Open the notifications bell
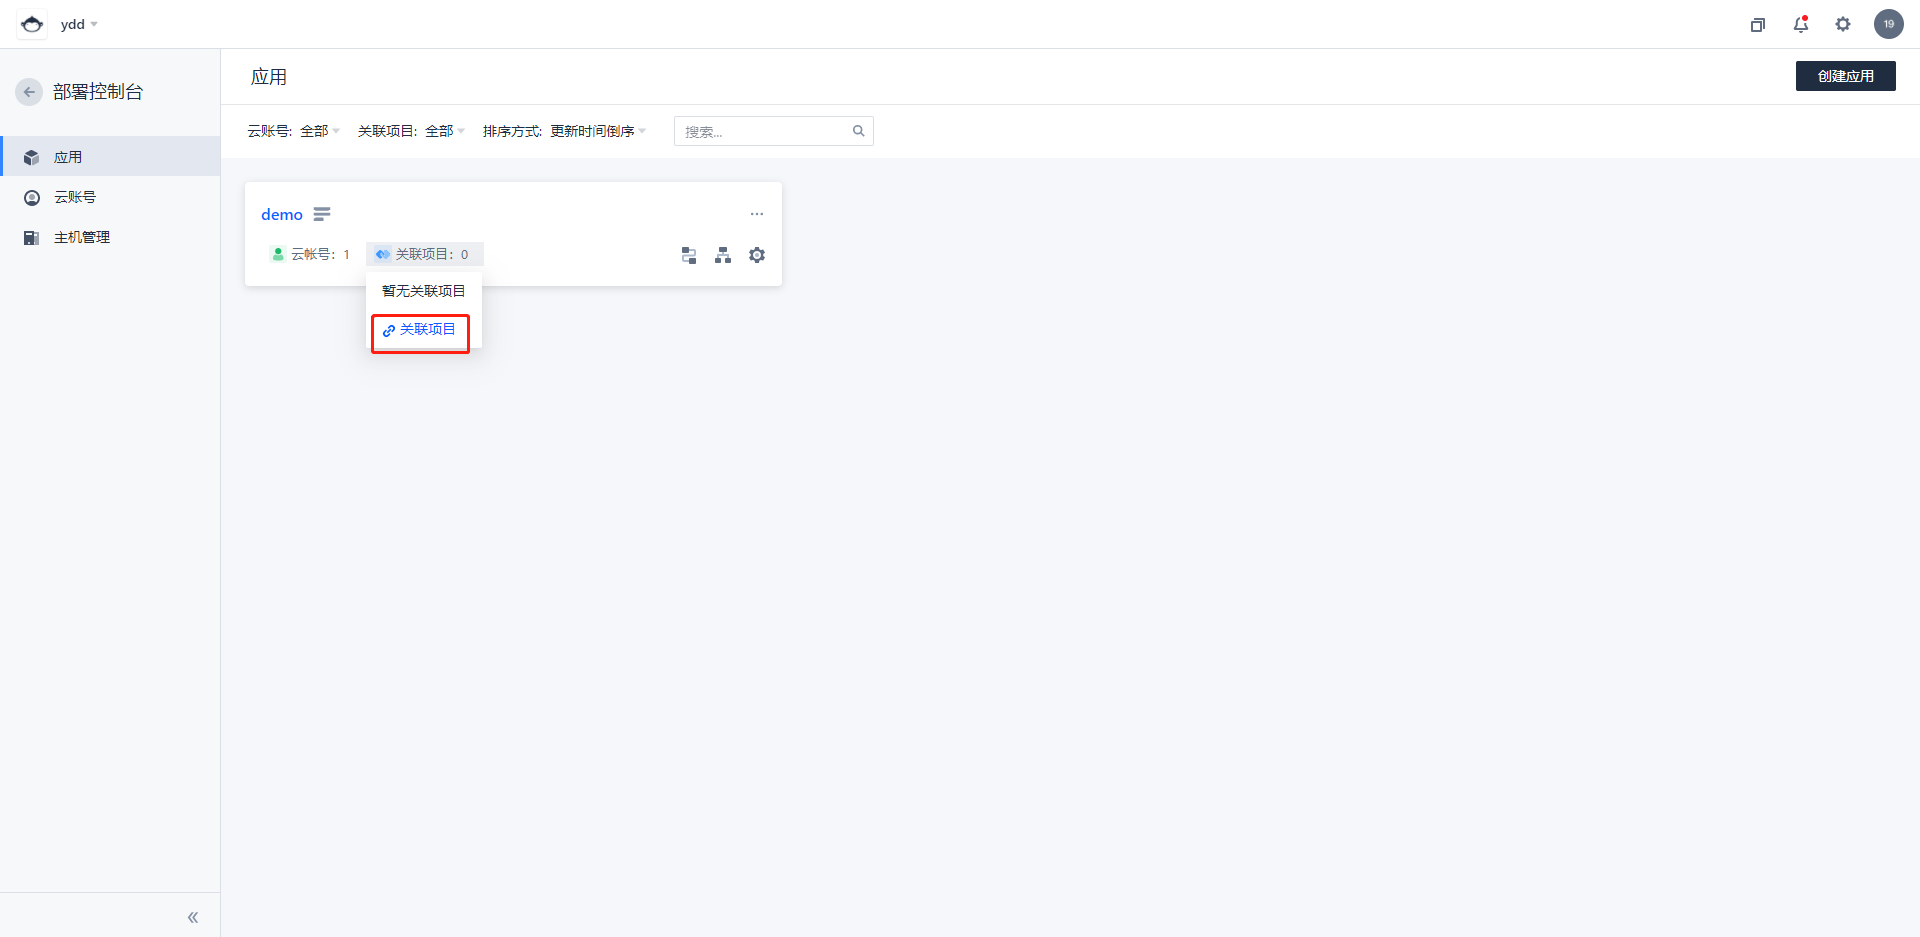 tap(1801, 24)
